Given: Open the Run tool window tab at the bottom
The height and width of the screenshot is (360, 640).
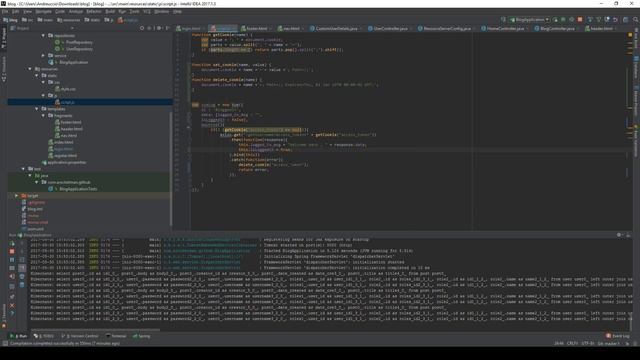Looking at the screenshot, I should tap(18, 336).
